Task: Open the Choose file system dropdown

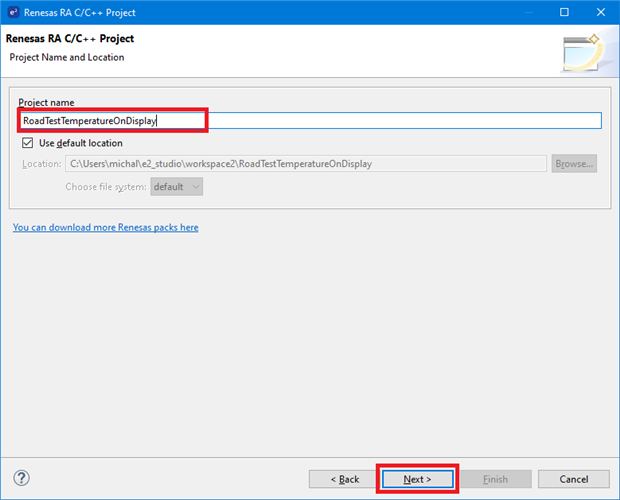Action: coord(176,187)
